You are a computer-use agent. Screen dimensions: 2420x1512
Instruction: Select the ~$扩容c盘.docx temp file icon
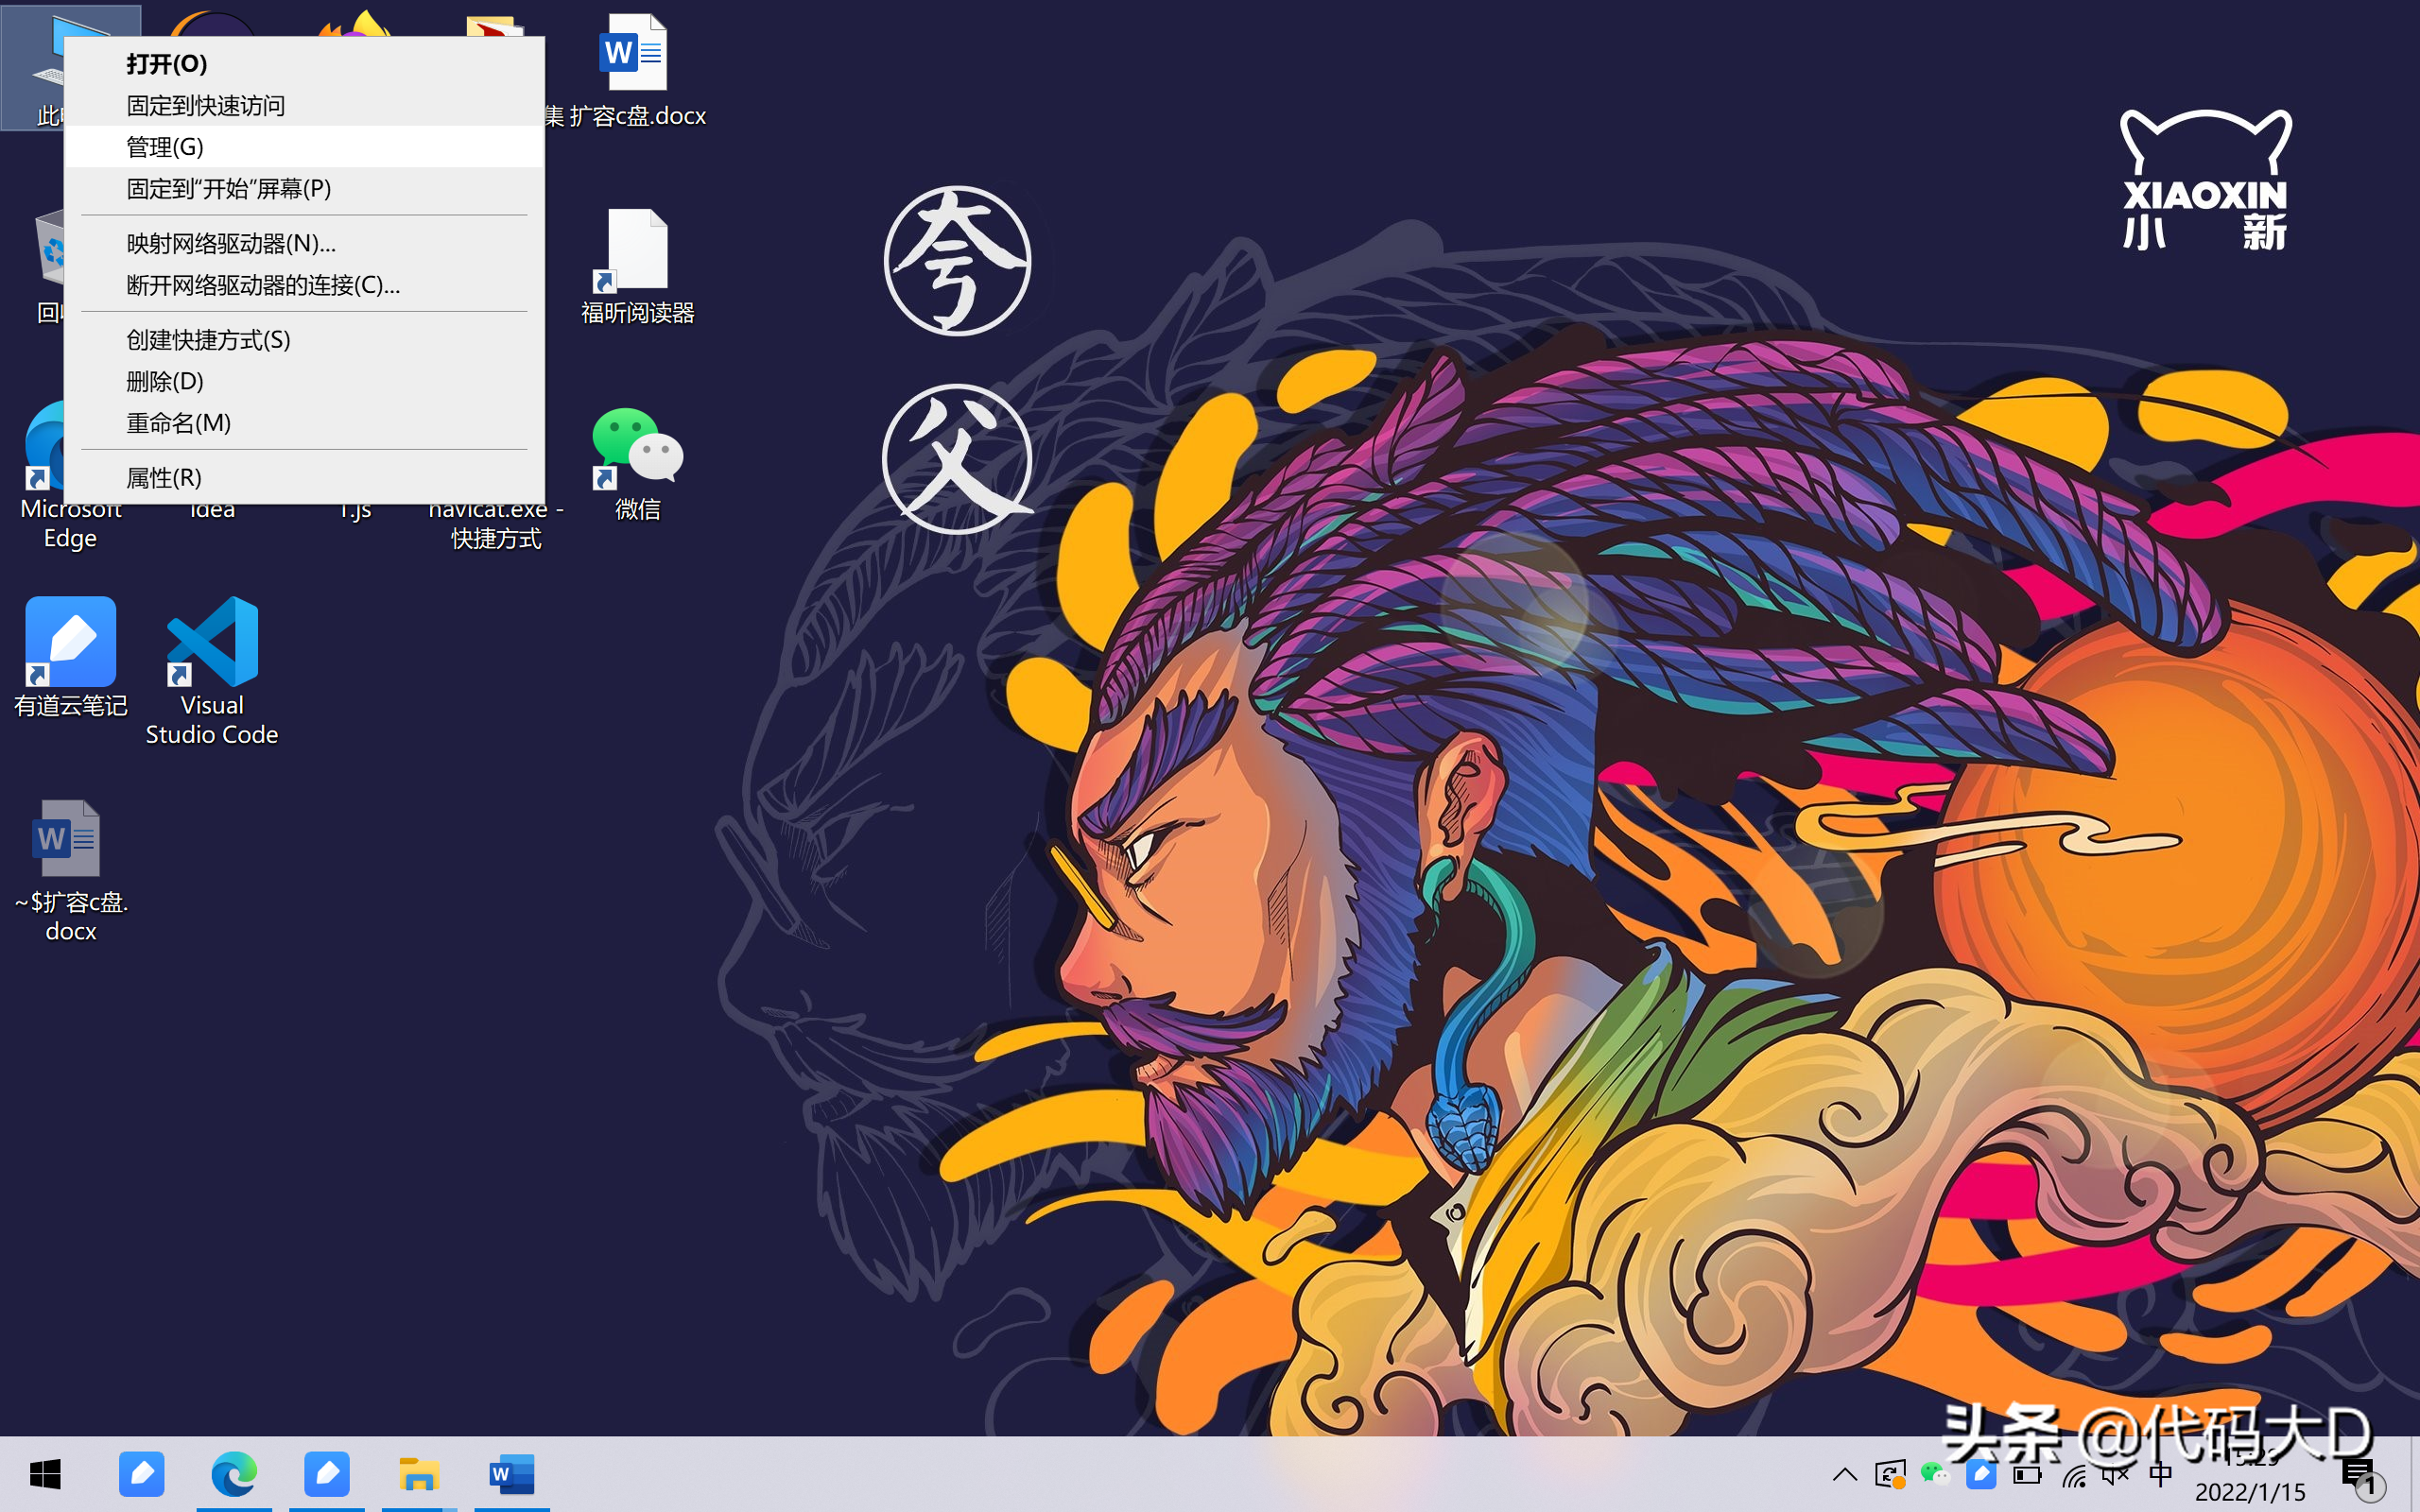pyautogui.click(x=70, y=870)
